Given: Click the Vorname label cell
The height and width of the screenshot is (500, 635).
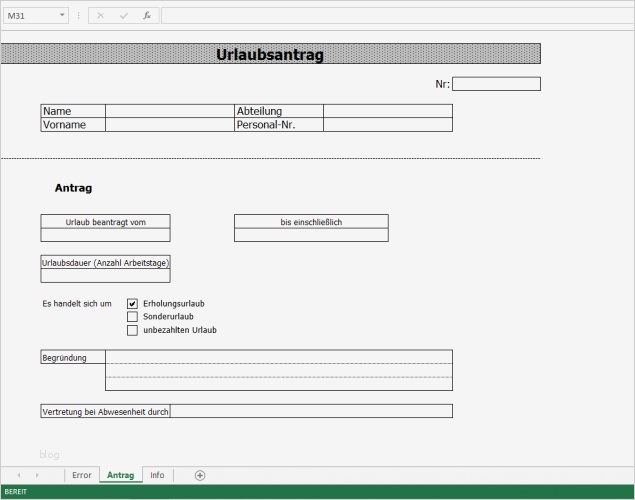Looking at the screenshot, I should tap(73, 125).
